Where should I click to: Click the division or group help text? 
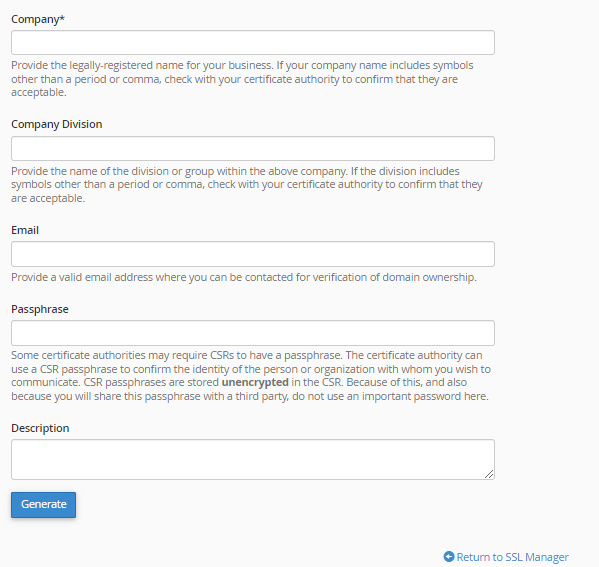[247, 185]
